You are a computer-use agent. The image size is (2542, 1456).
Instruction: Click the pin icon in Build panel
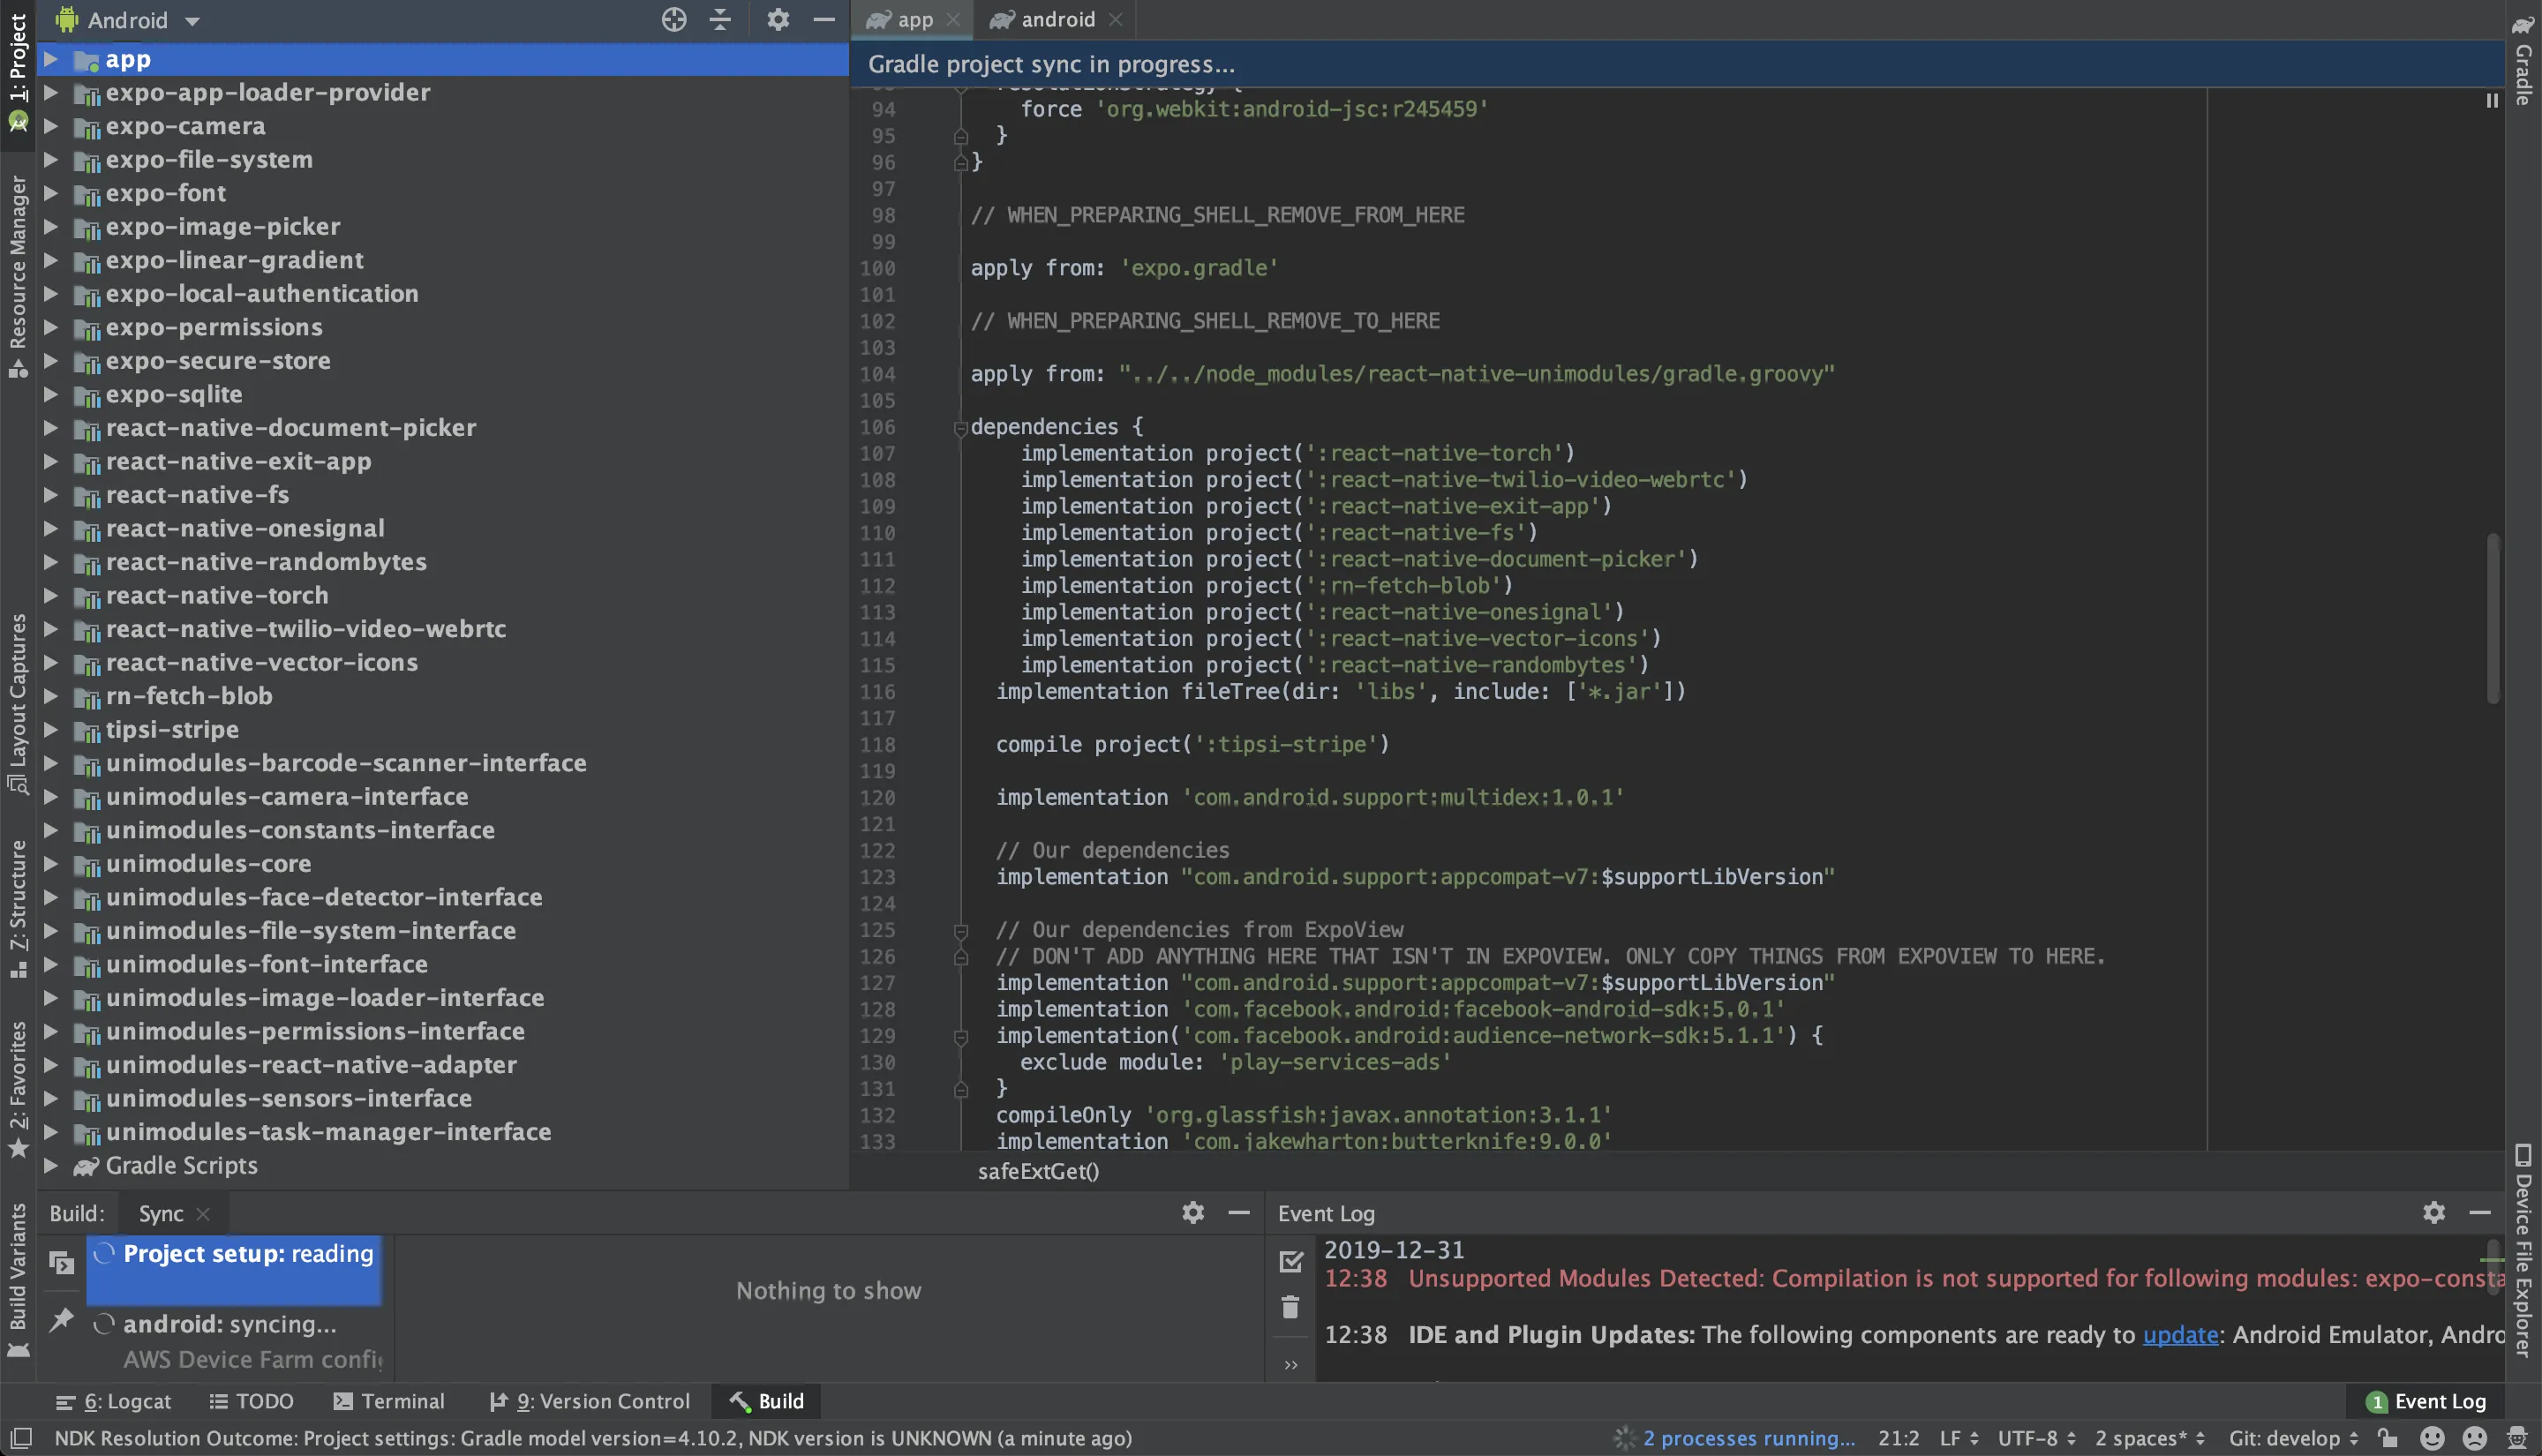point(62,1321)
